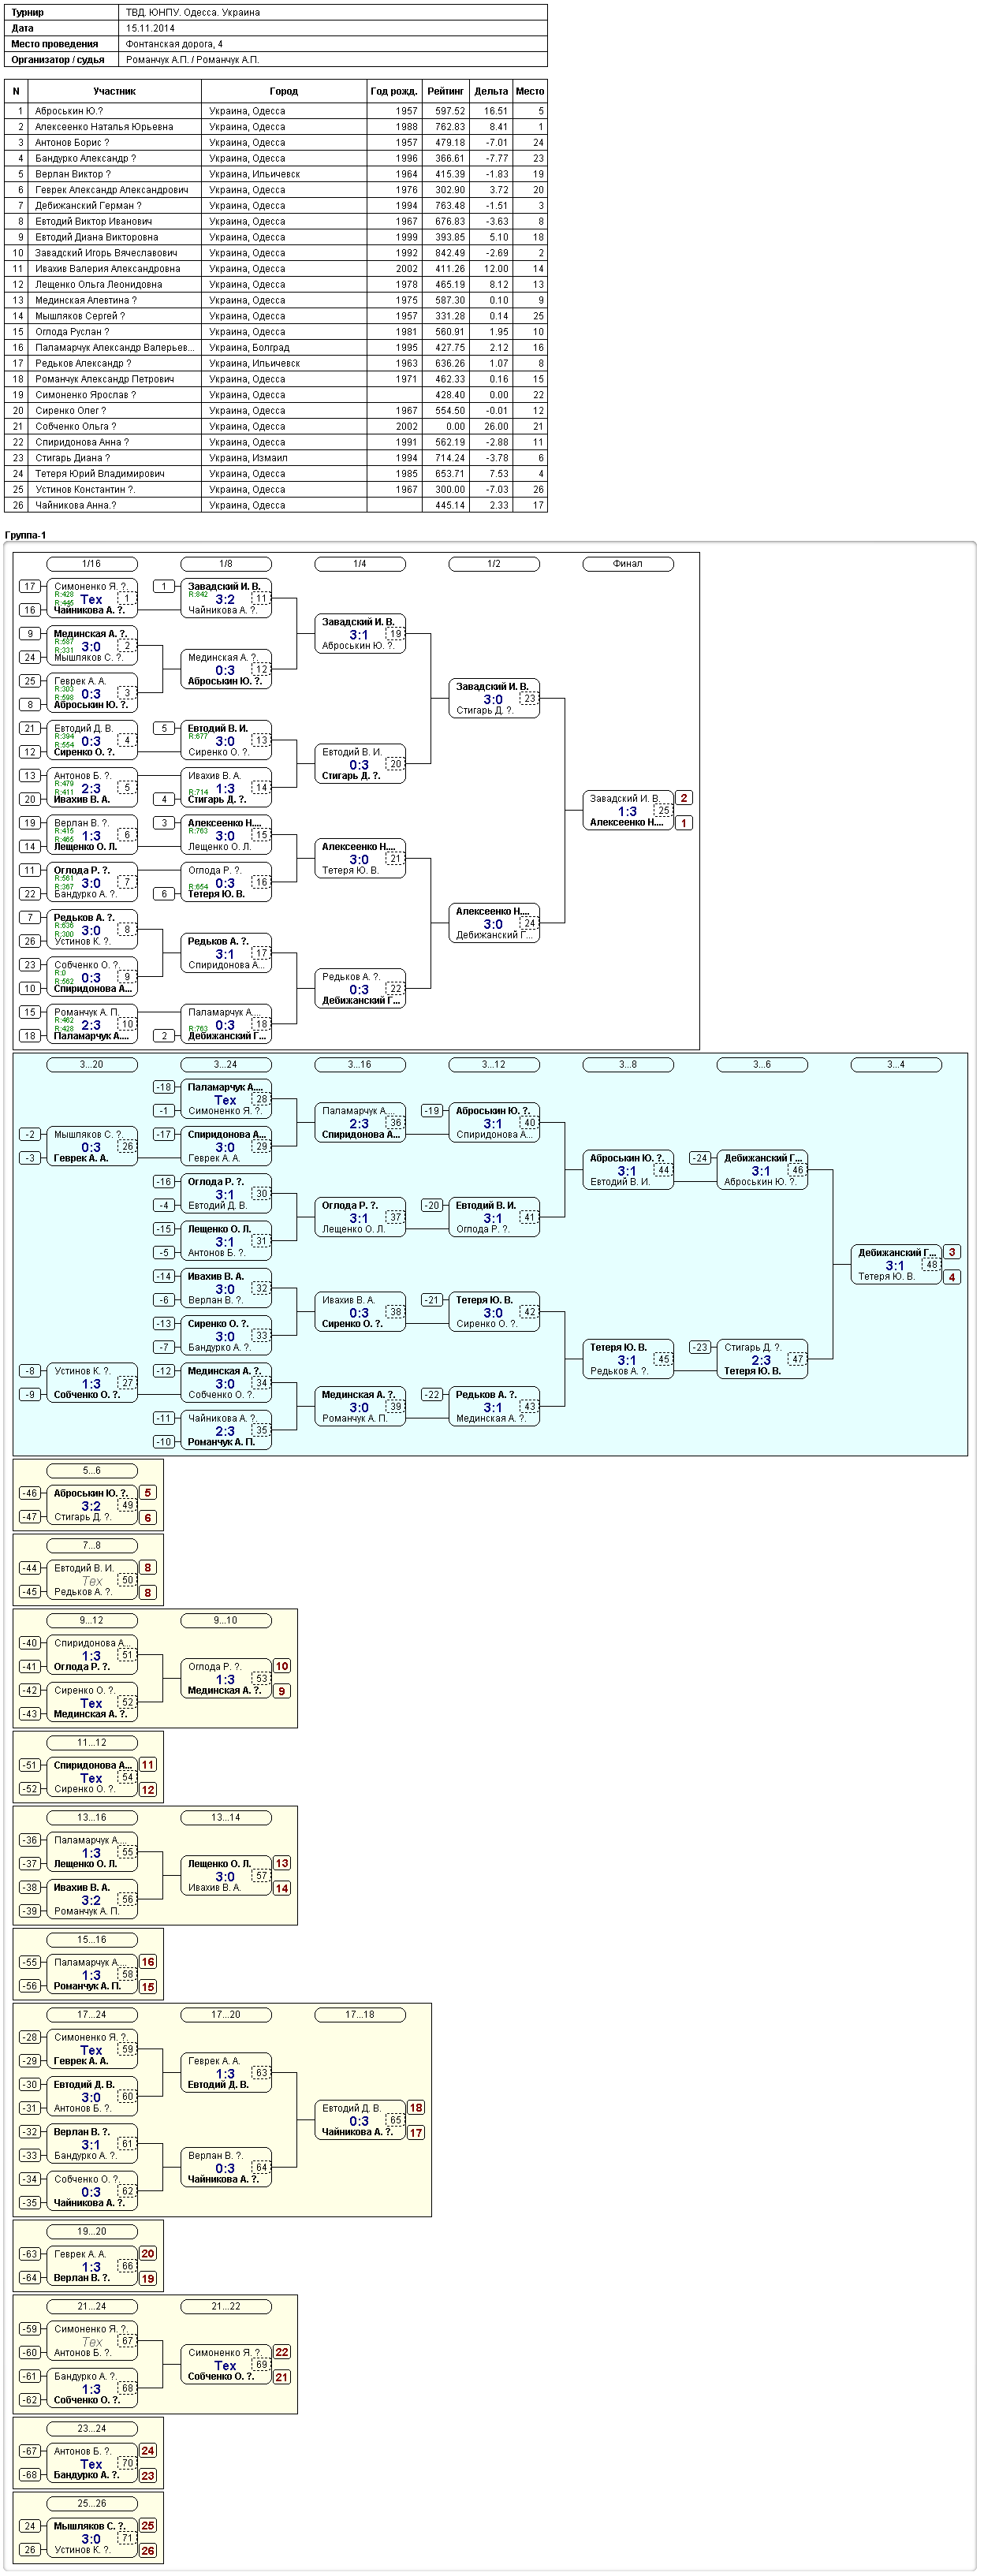The height and width of the screenshot is (2576, 984).
Task: Click the '19...20' round header
Action: [91, 2232]
